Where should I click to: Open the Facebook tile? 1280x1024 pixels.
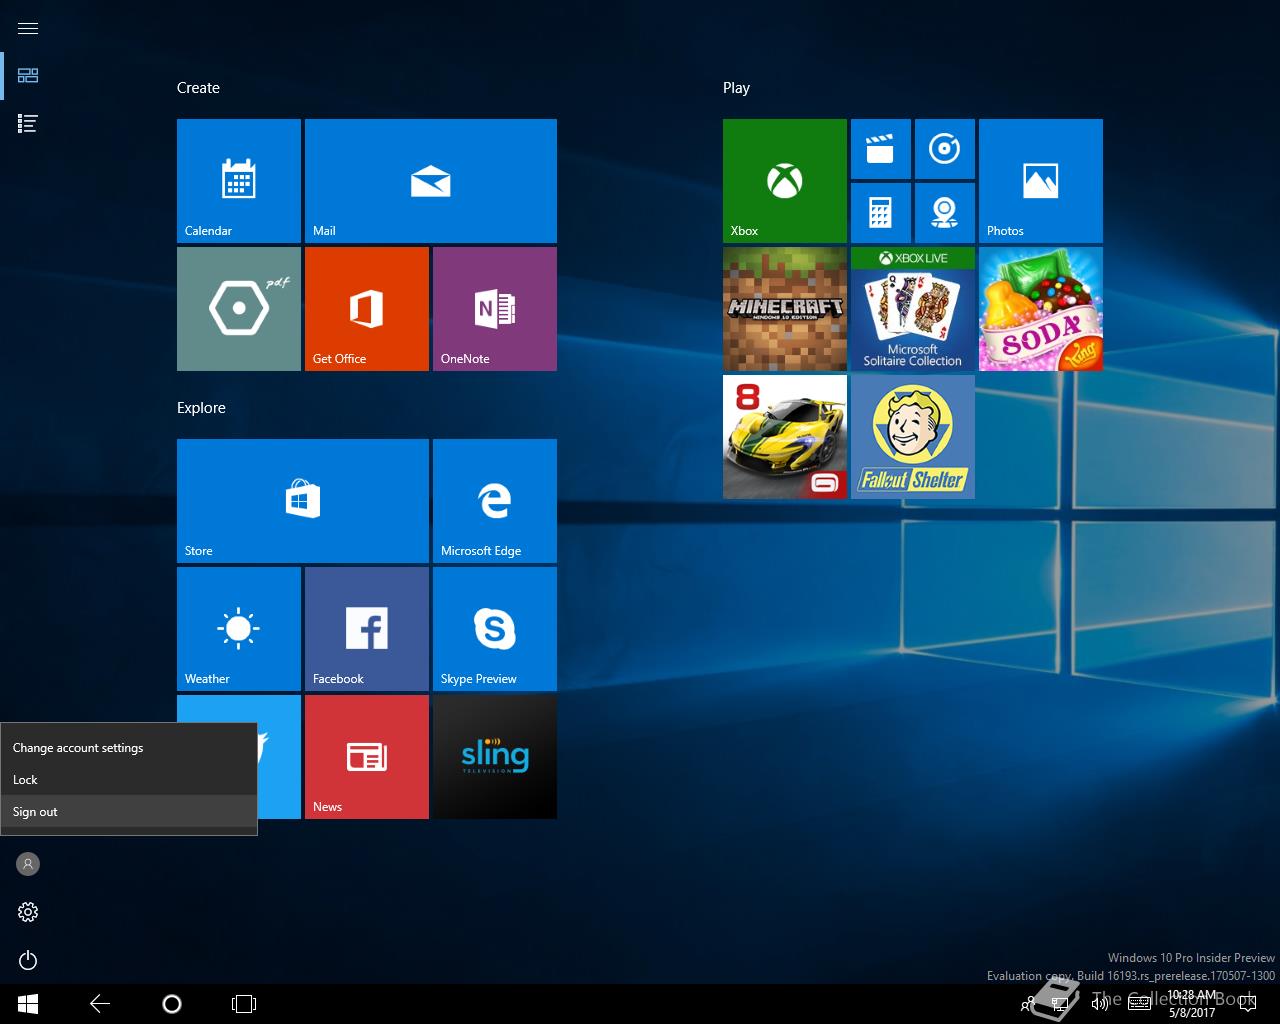pos(367,629)
